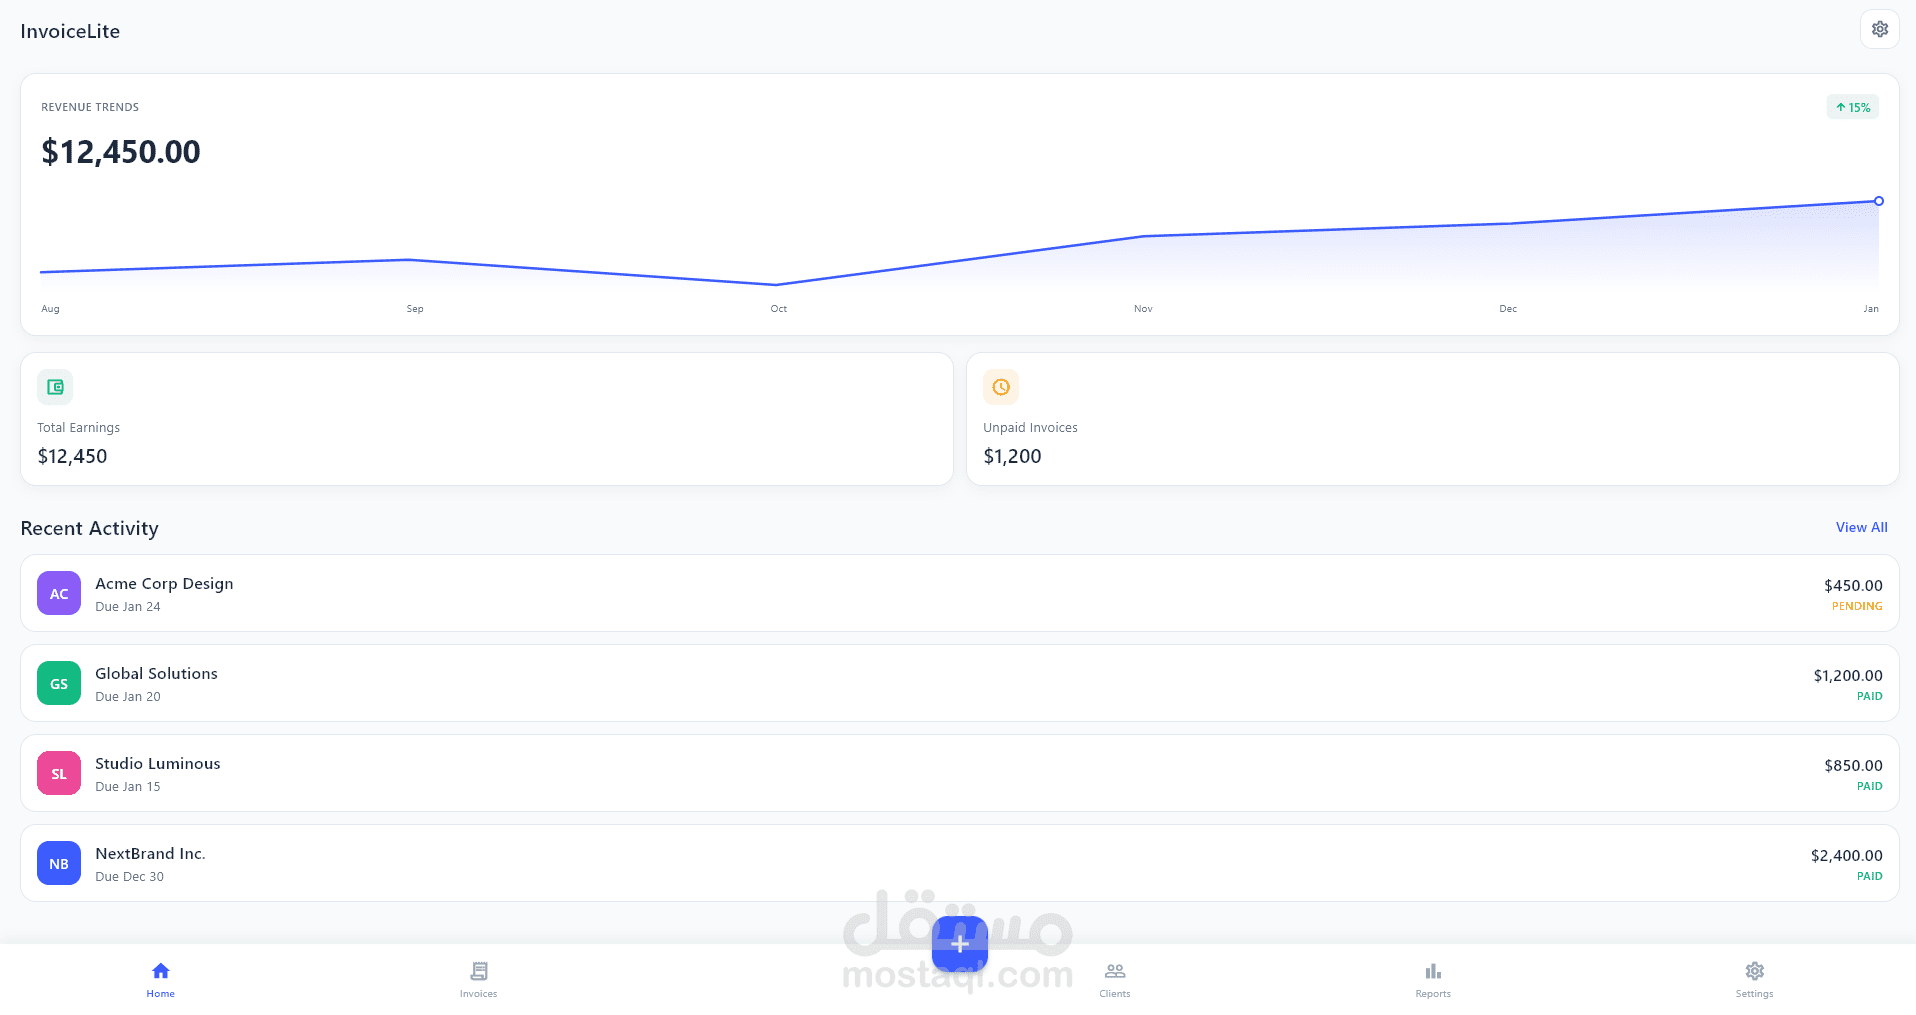This screenshot has height=1015, width=1916.
Task: Select the NextBrand Inc. $2,400.00 invoice row
Action: click(959, 863)
